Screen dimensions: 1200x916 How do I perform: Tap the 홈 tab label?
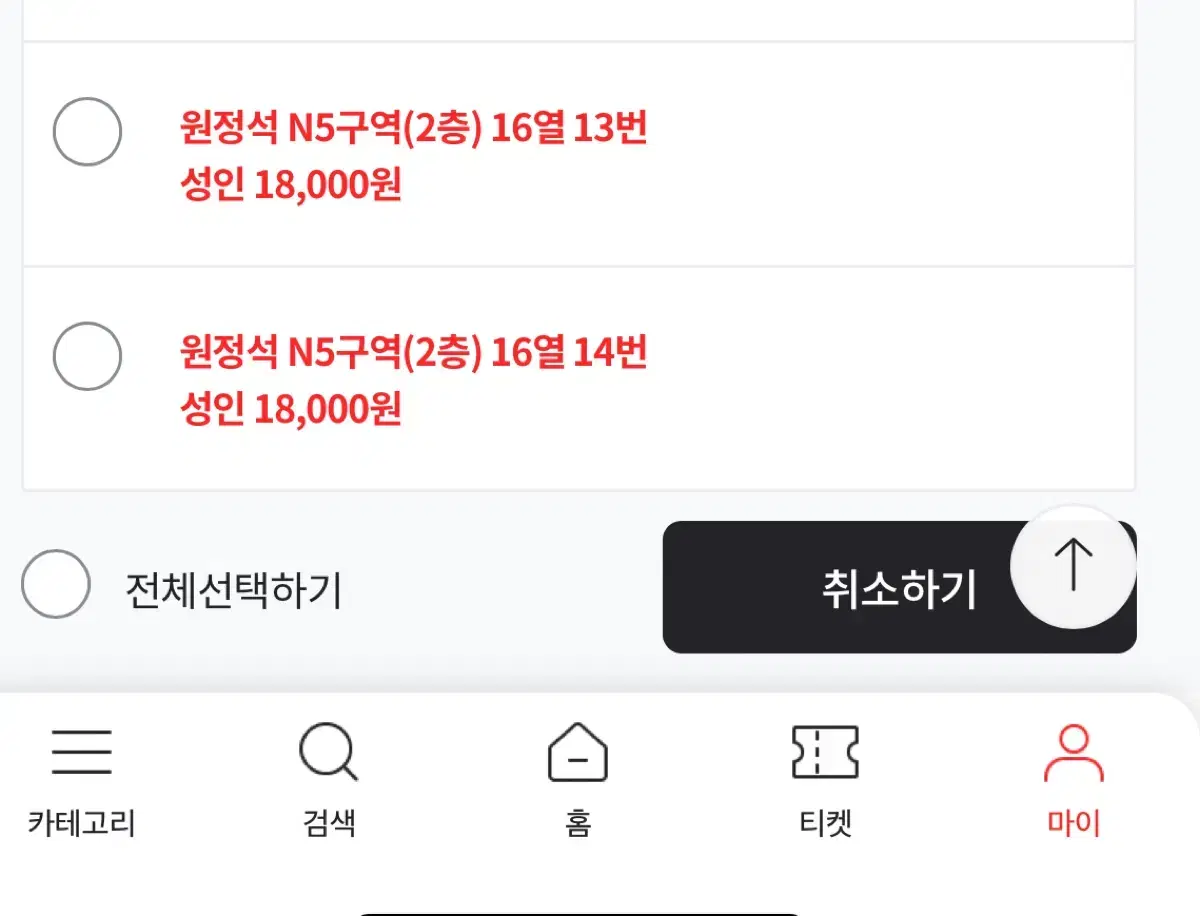click(x=578, y=824)
